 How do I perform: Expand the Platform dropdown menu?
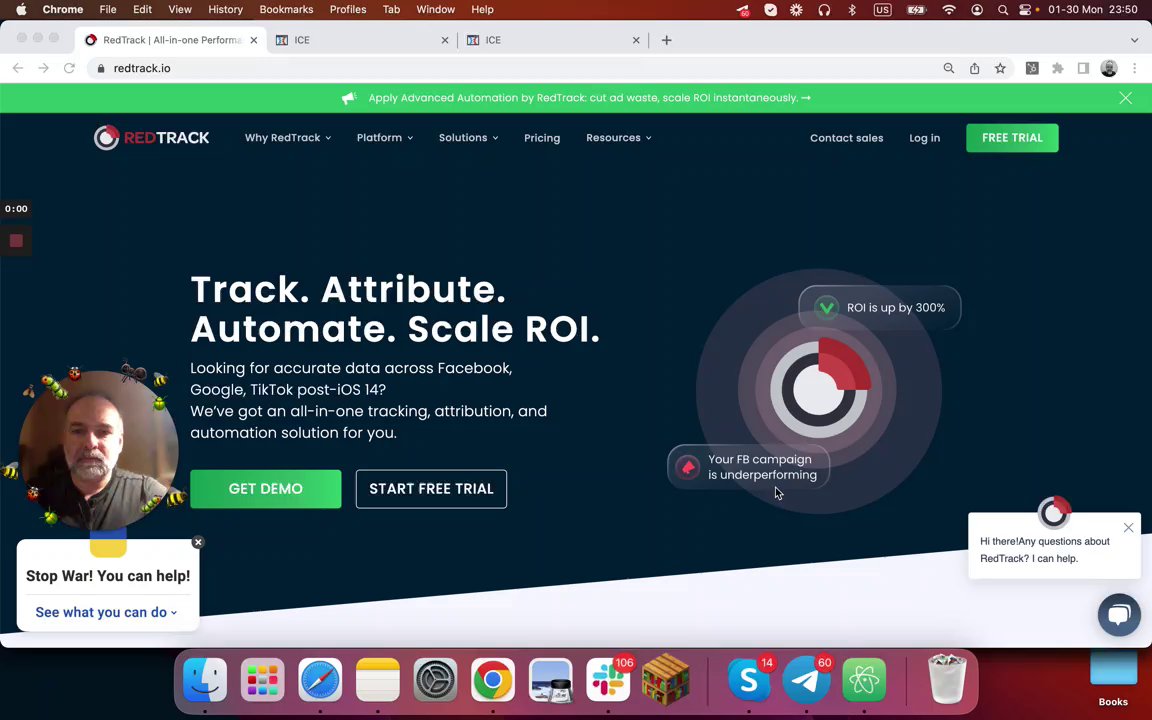click(385, 137)
